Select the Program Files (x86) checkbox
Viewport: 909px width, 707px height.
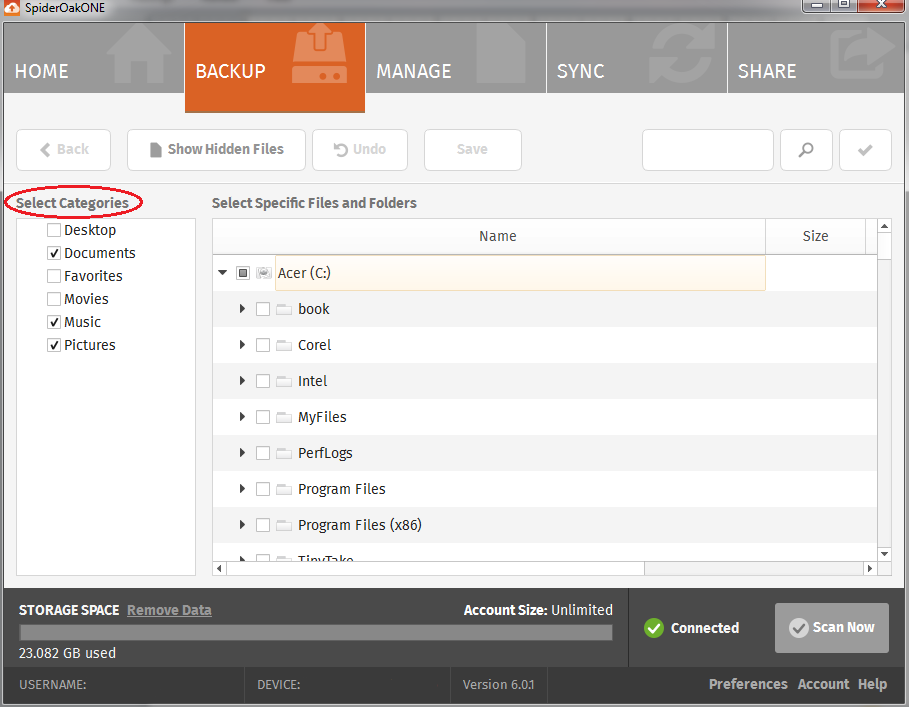coord(263,524)
